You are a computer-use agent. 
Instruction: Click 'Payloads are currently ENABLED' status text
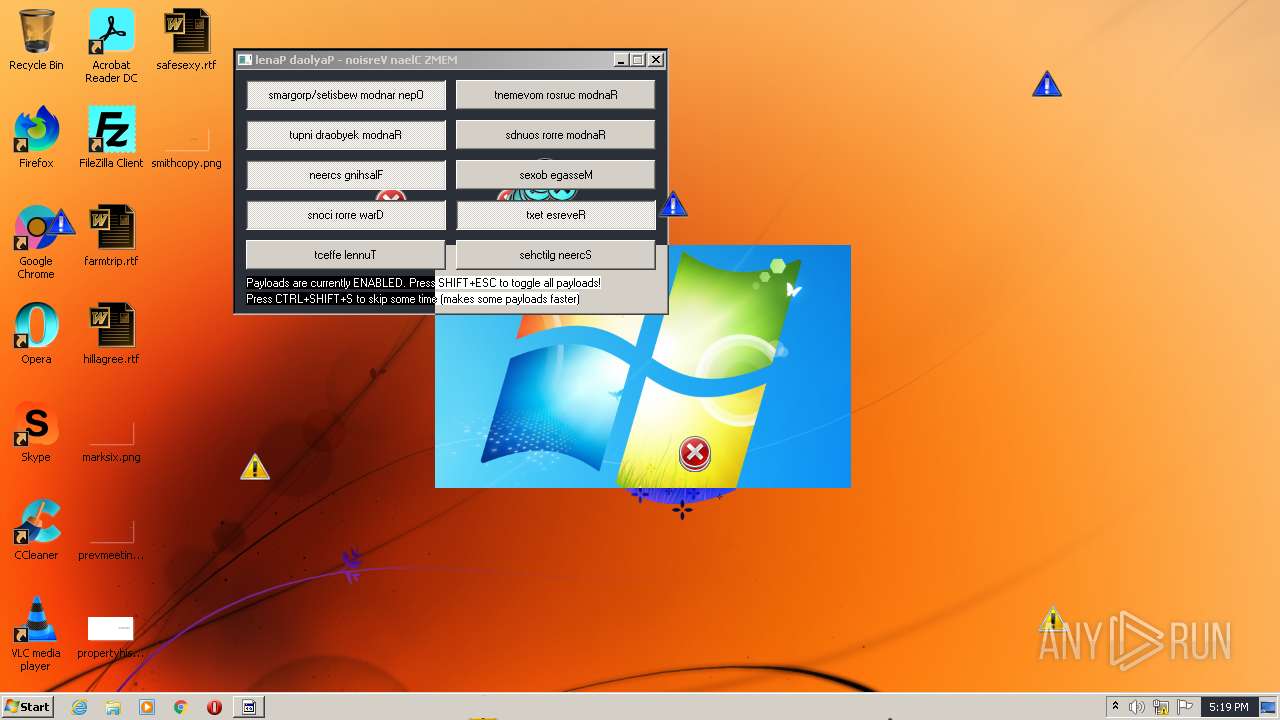pos(424,283)
